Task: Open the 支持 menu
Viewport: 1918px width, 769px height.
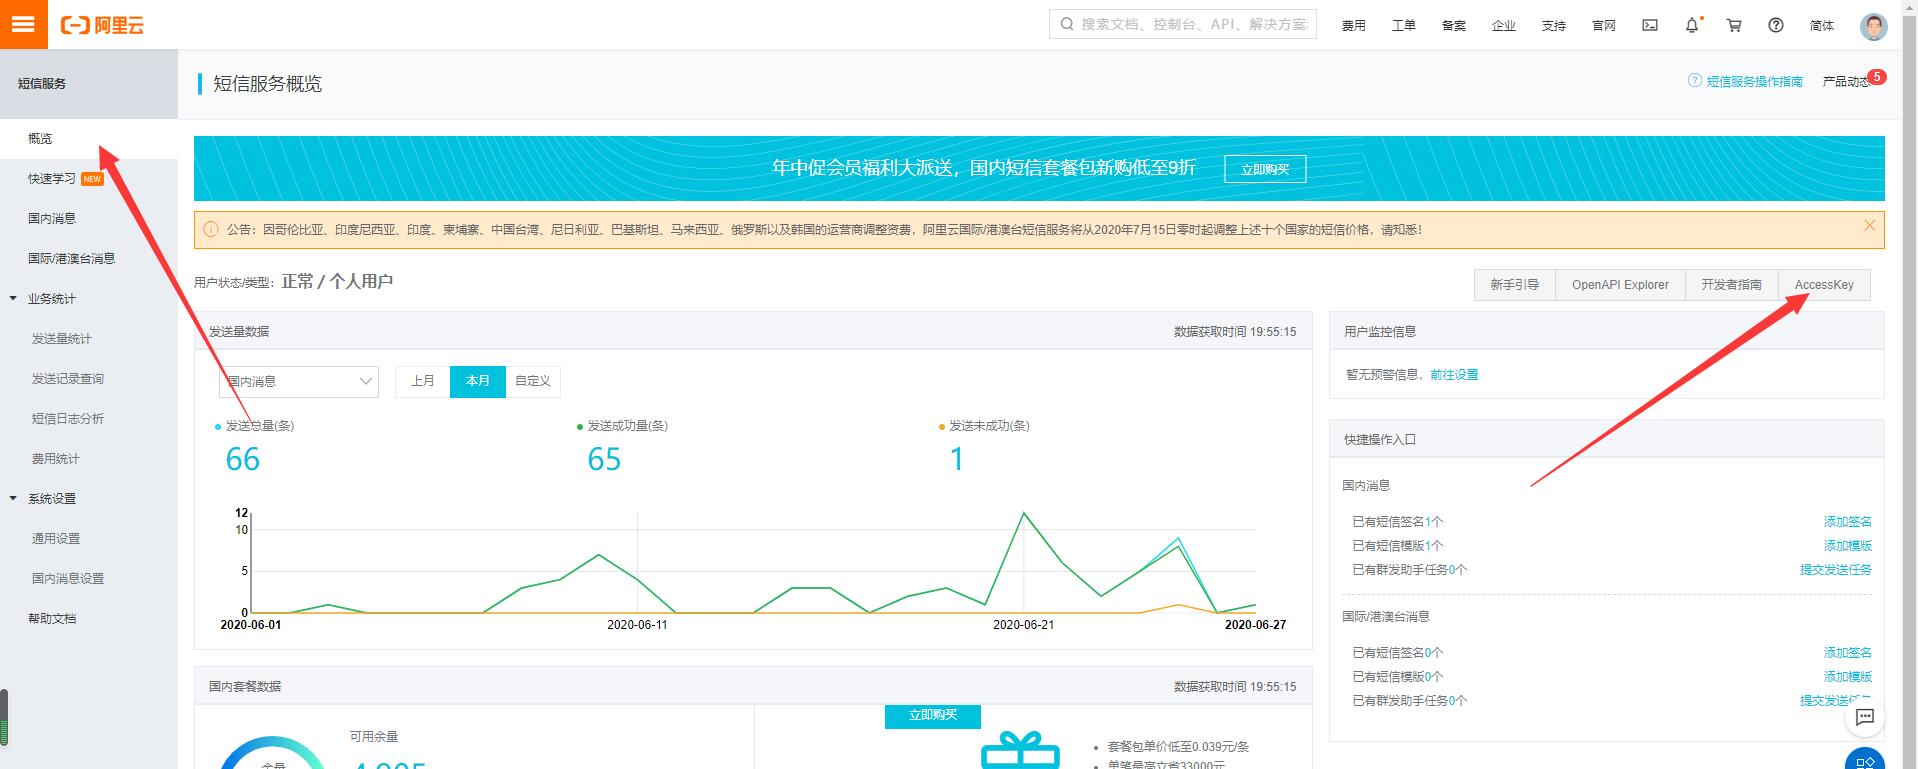Action: tap(1554, 26)
